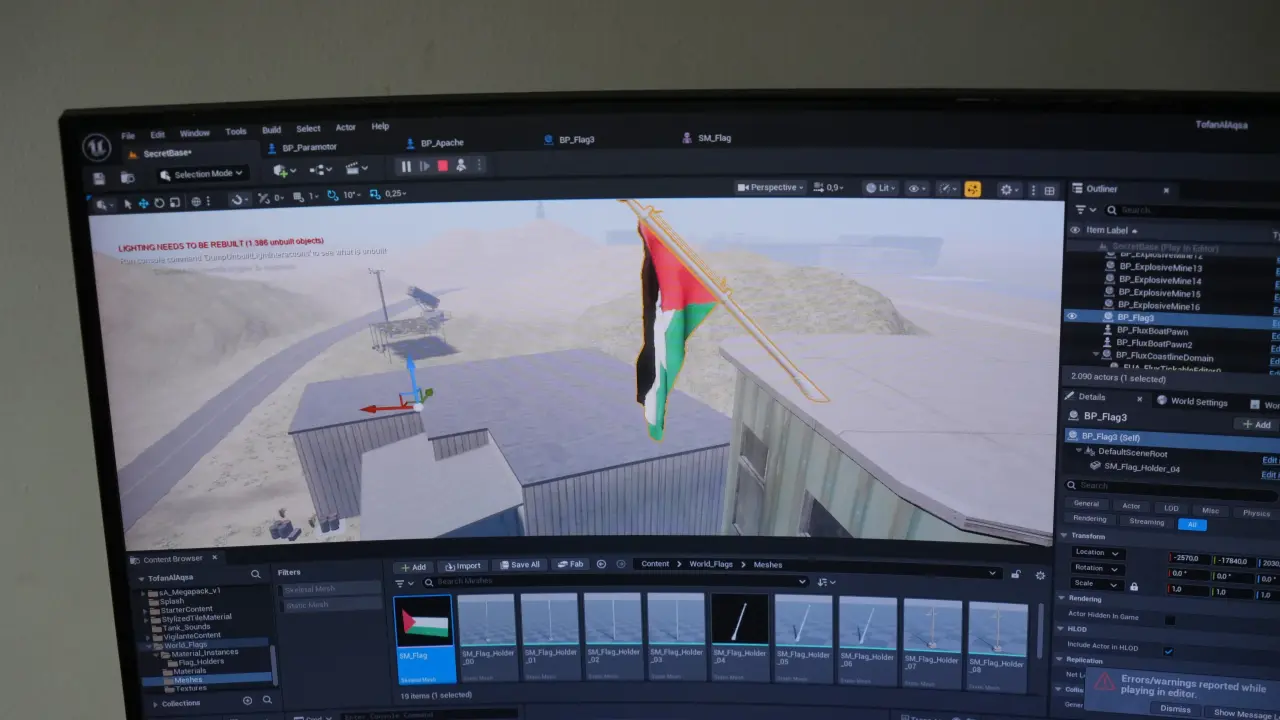The height and width of the screenshot is (720, 1280).
Task: Select the rotate gizmo tool
Action: click(x=160, y=203)
